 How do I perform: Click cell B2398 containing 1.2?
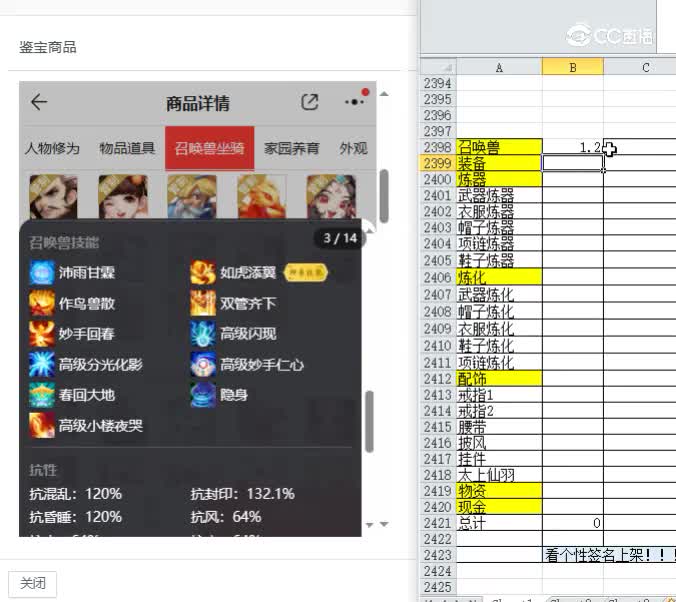point(573,147)
